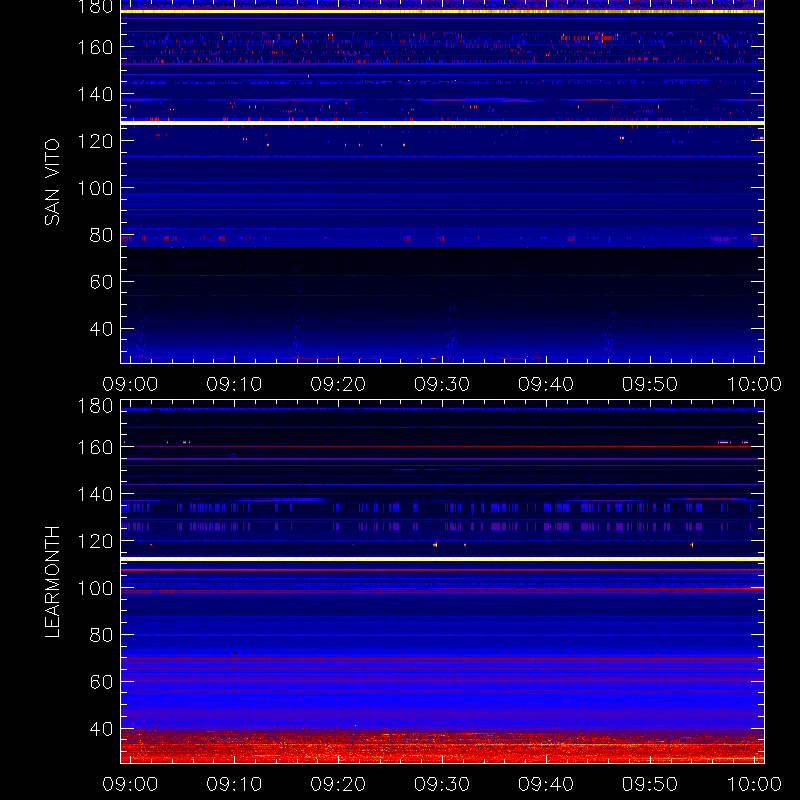Select the 100 tick label on San Vito plot
Viewport: 800px width, 800px height.
[x=95, y=188]
